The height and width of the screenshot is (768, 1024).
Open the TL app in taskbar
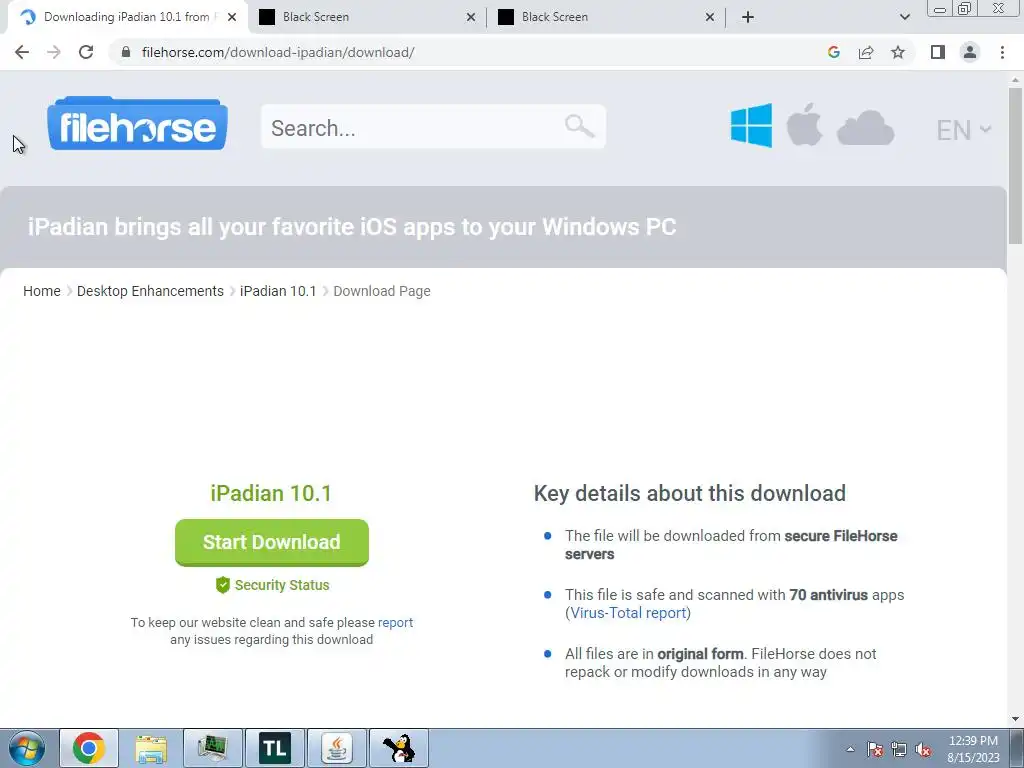click(275, 748)
